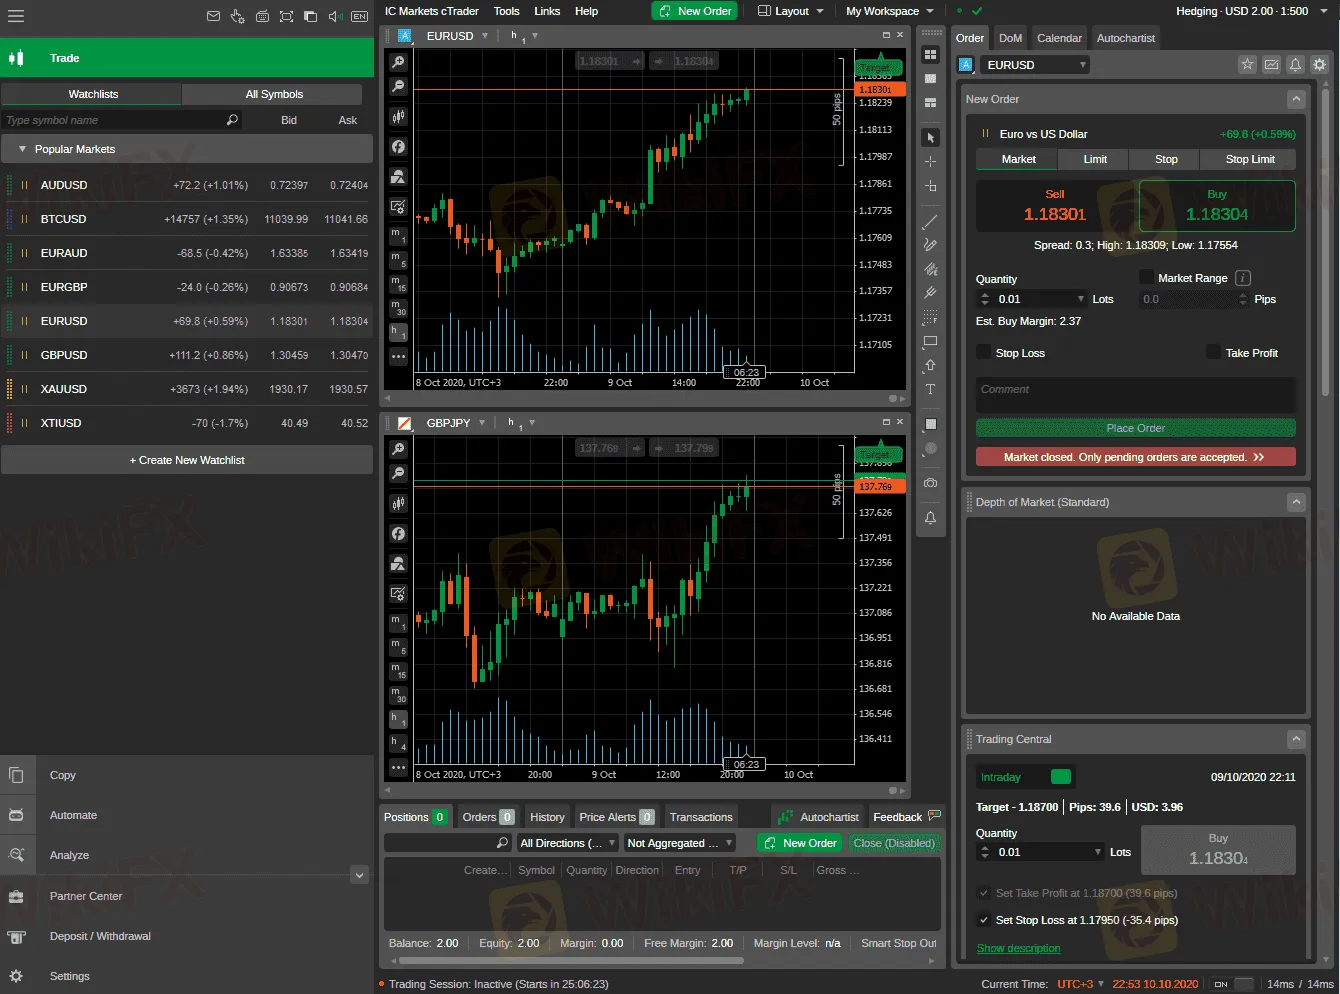This screenshot has width=1340, height=994.
Task: Open order panel settings gear icon
Action: pyautogui.click(x=1319, y=65)
